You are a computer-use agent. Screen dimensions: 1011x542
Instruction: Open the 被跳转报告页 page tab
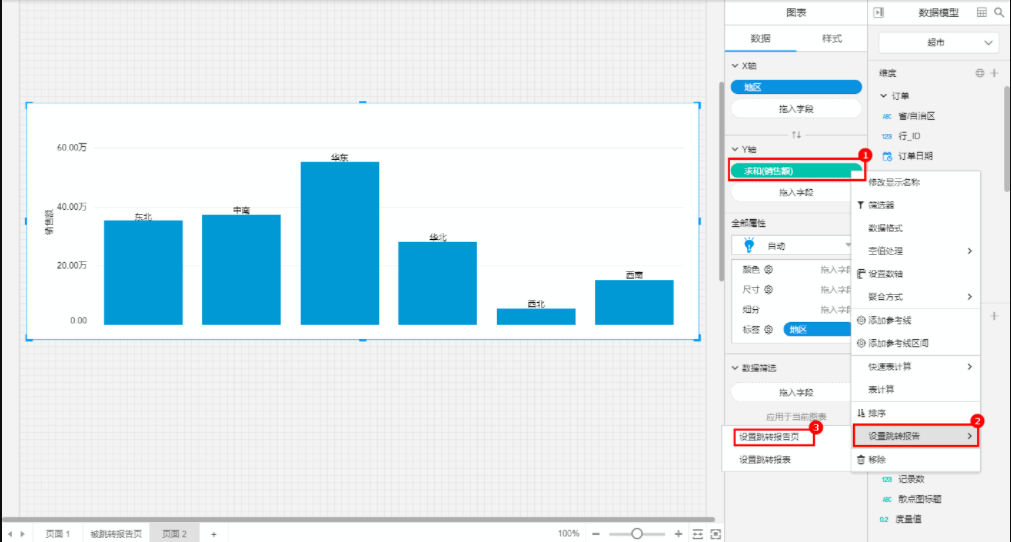pos(116,534)
